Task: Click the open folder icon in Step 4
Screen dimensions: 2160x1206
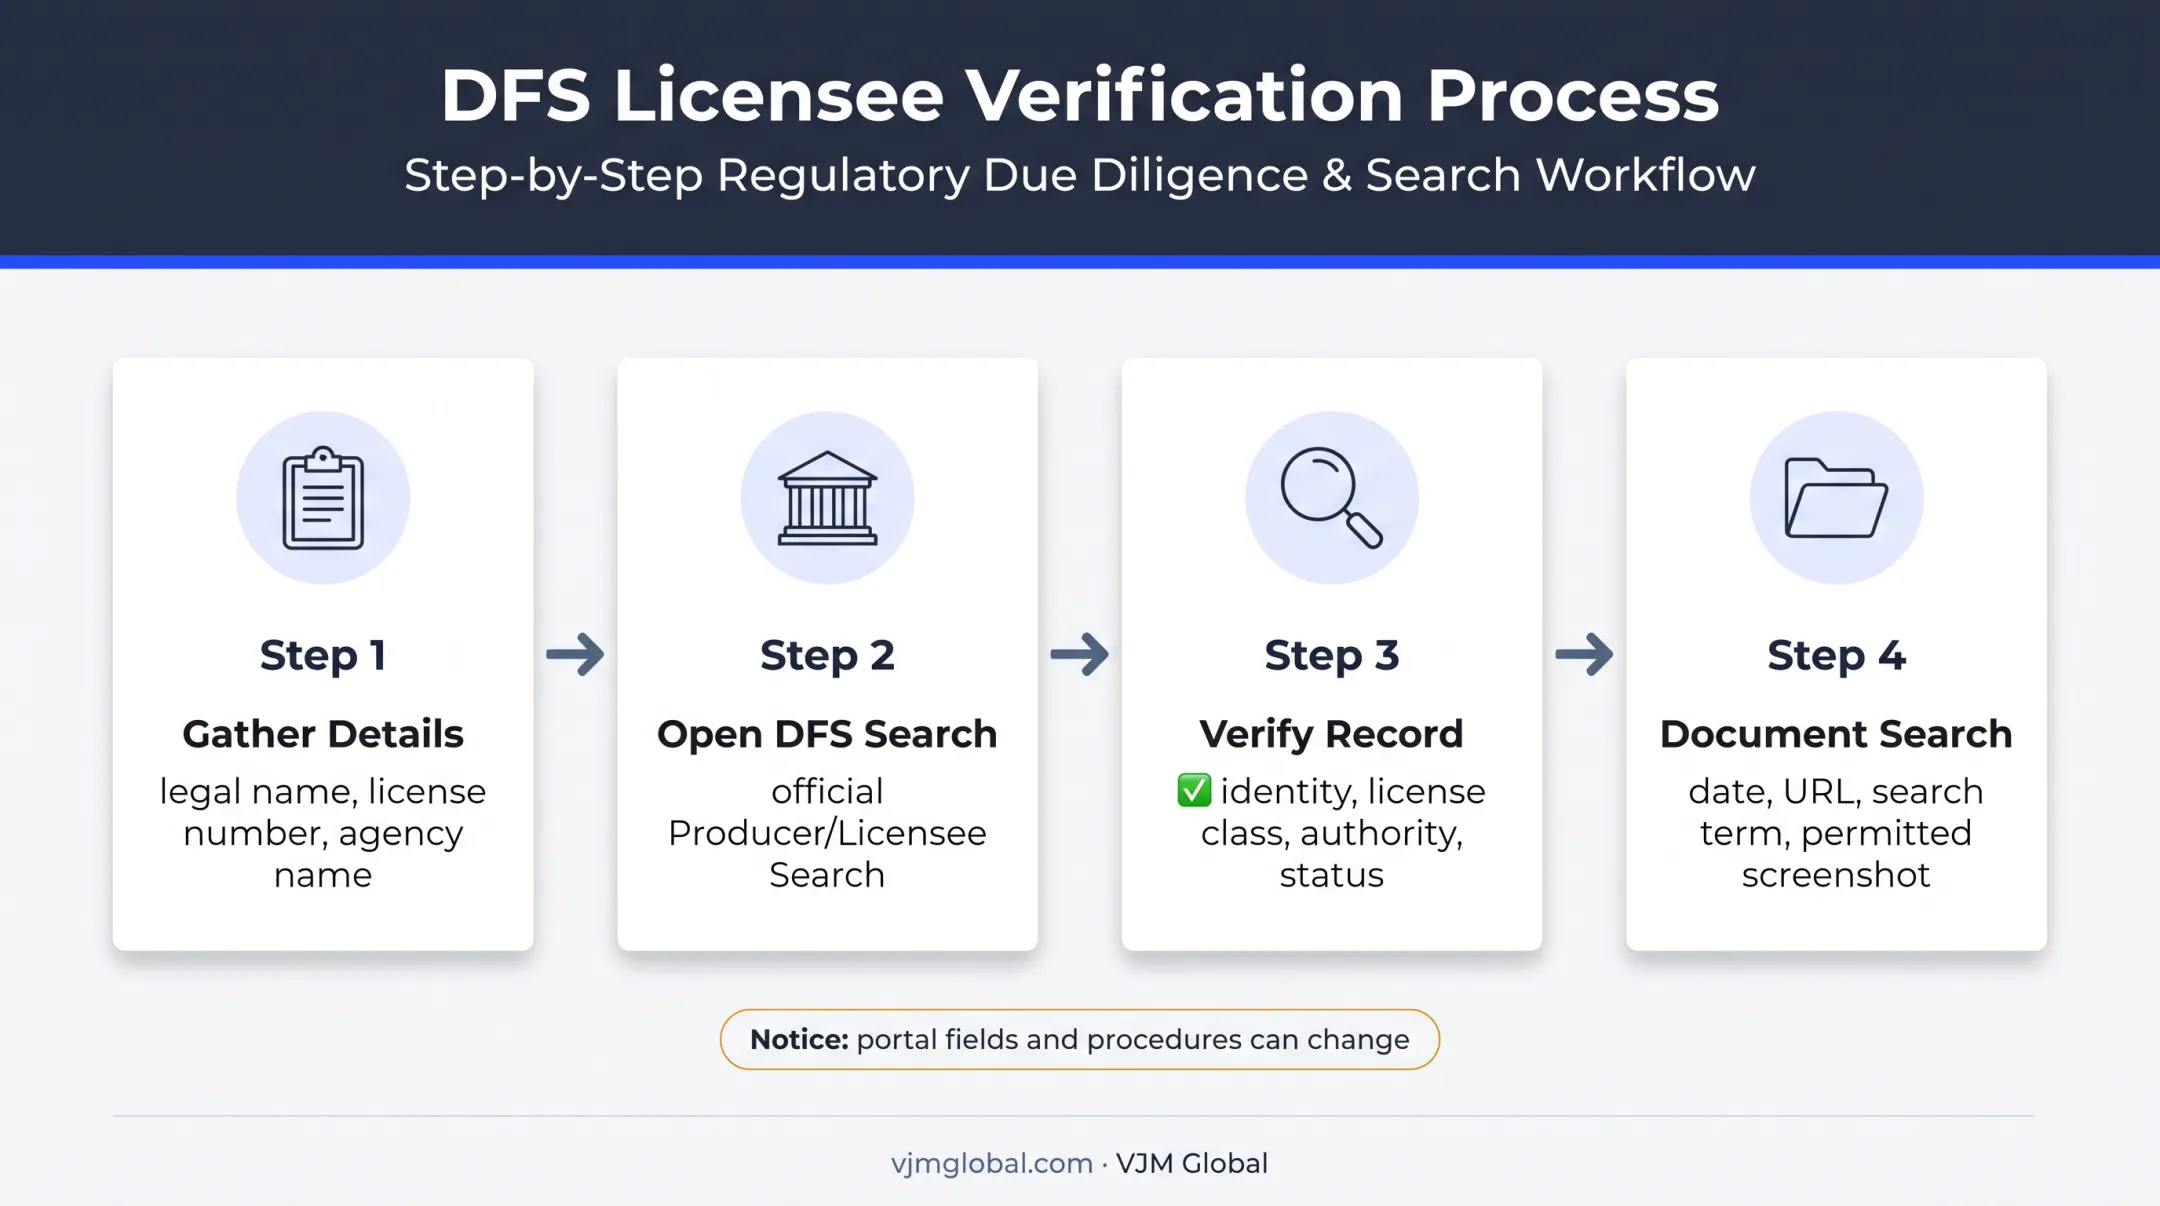Action: (1836, 498)
